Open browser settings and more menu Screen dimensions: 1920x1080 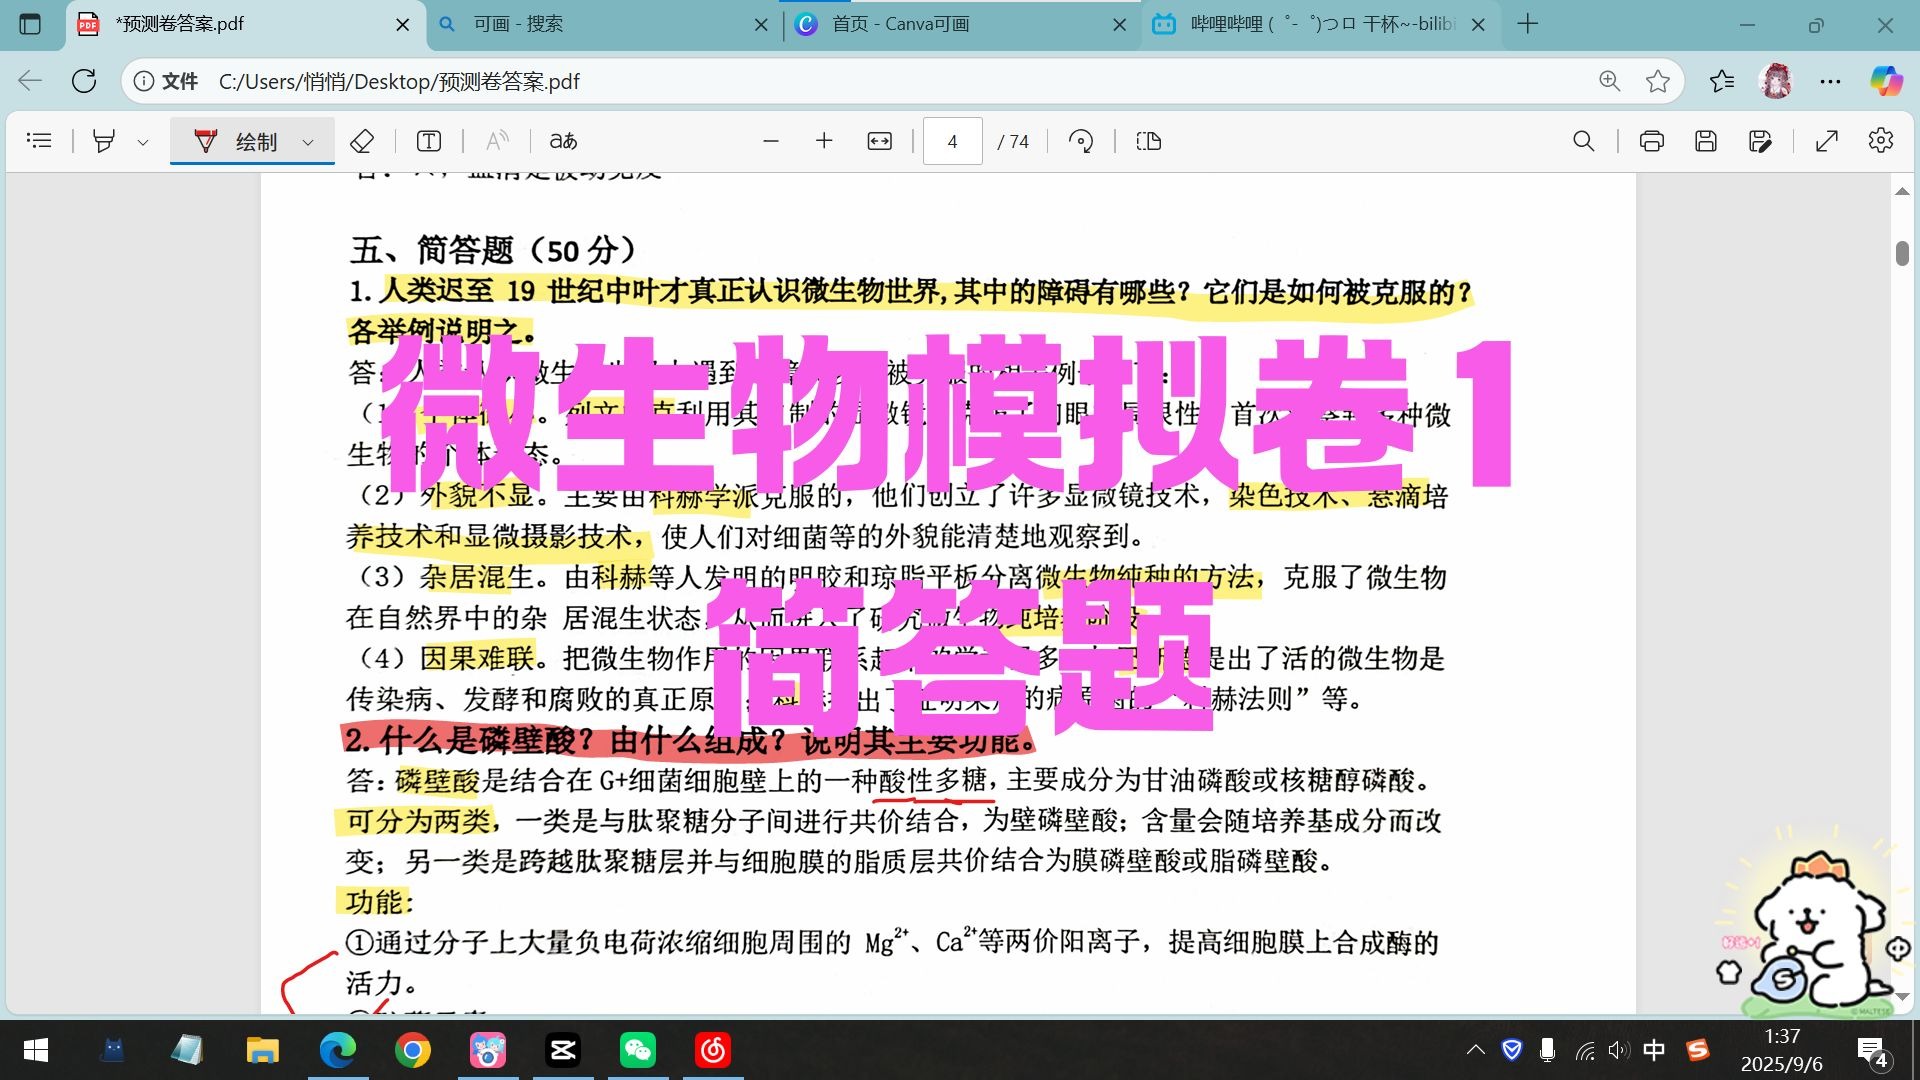coord(1830,81)
